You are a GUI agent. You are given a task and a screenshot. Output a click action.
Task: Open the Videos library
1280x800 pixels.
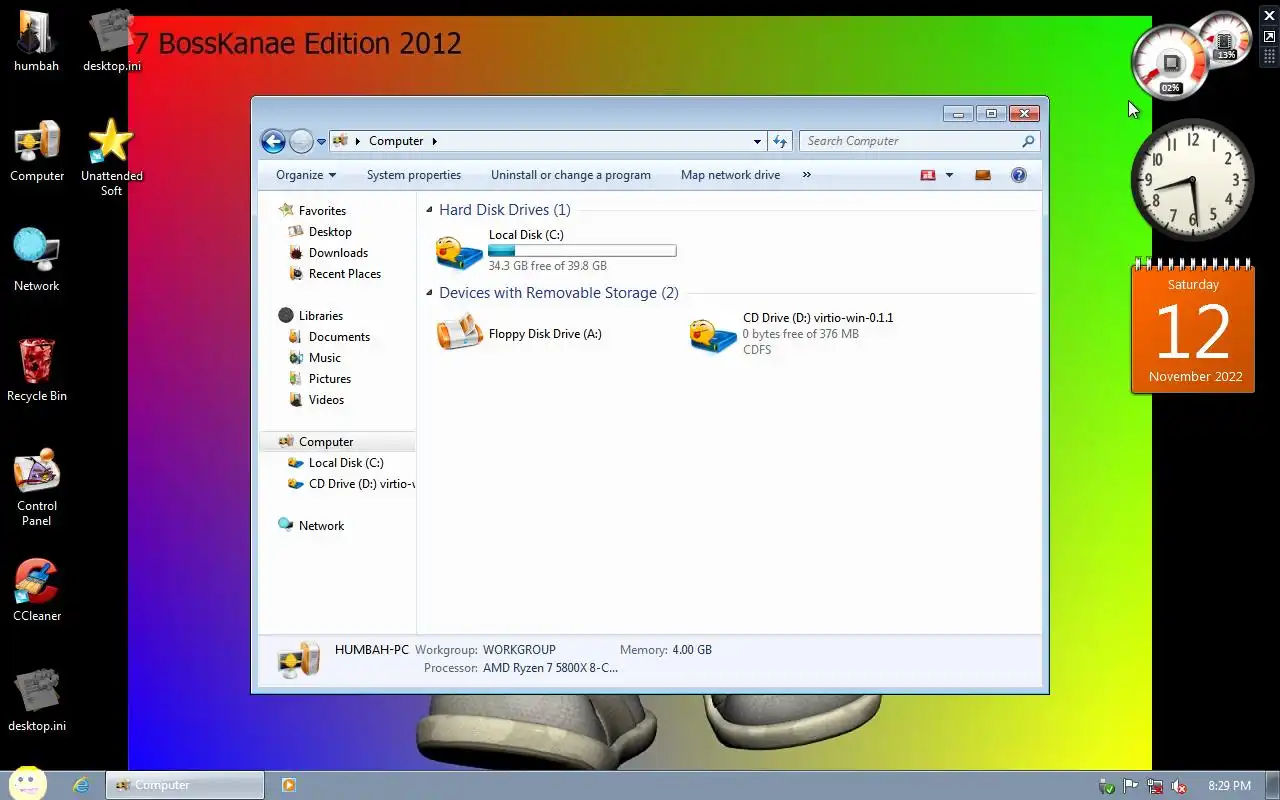tap(326, 400)
